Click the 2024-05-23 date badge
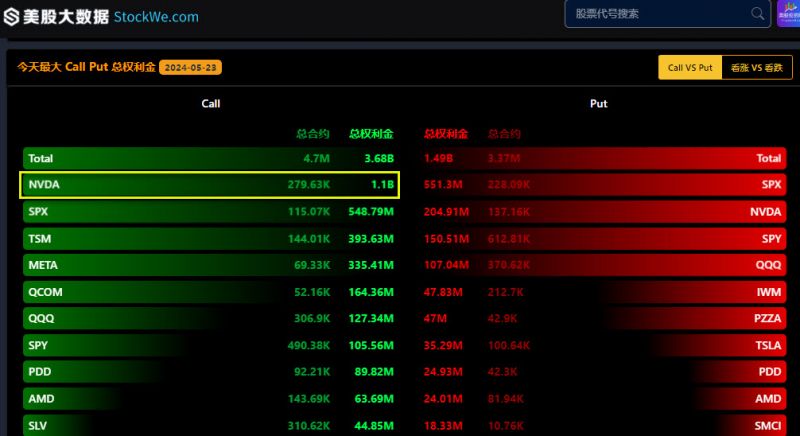This screenshot has width=800, height=436. [x=190, y=67]
